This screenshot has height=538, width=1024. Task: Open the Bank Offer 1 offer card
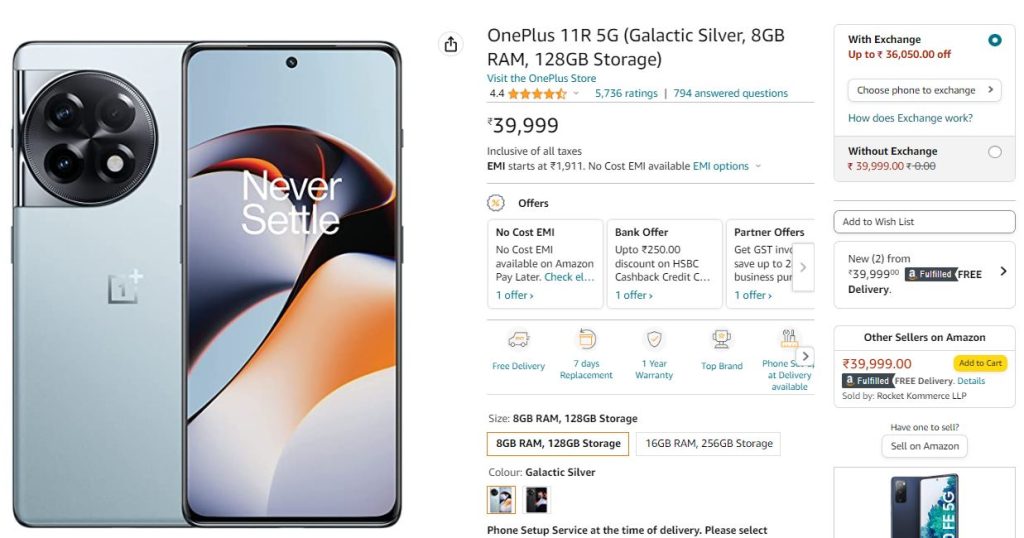[x=665, y=264]
